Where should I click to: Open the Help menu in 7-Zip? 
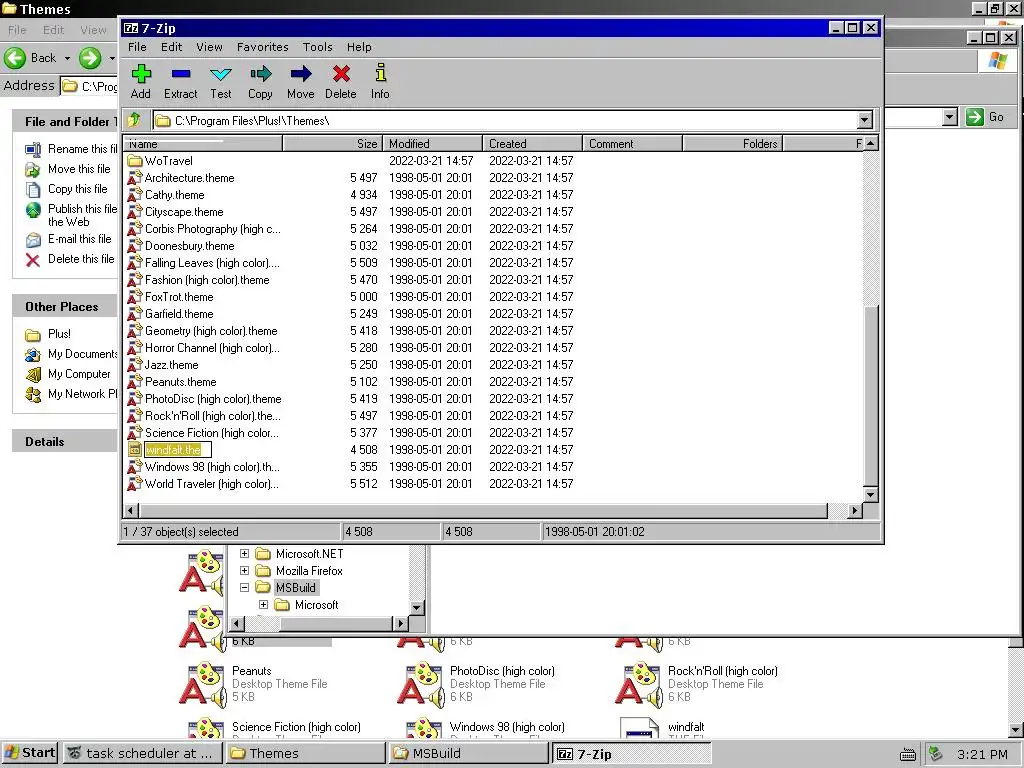coord(359,47)
